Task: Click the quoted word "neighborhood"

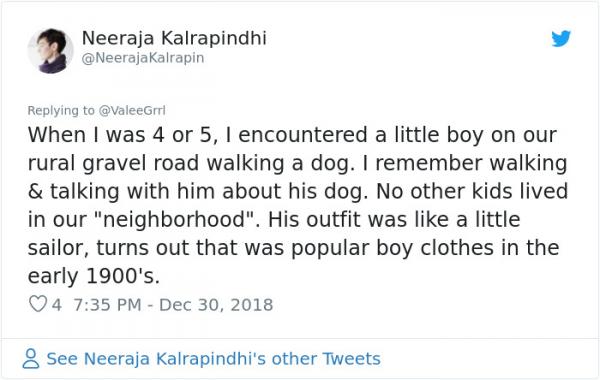Action: 174,220
